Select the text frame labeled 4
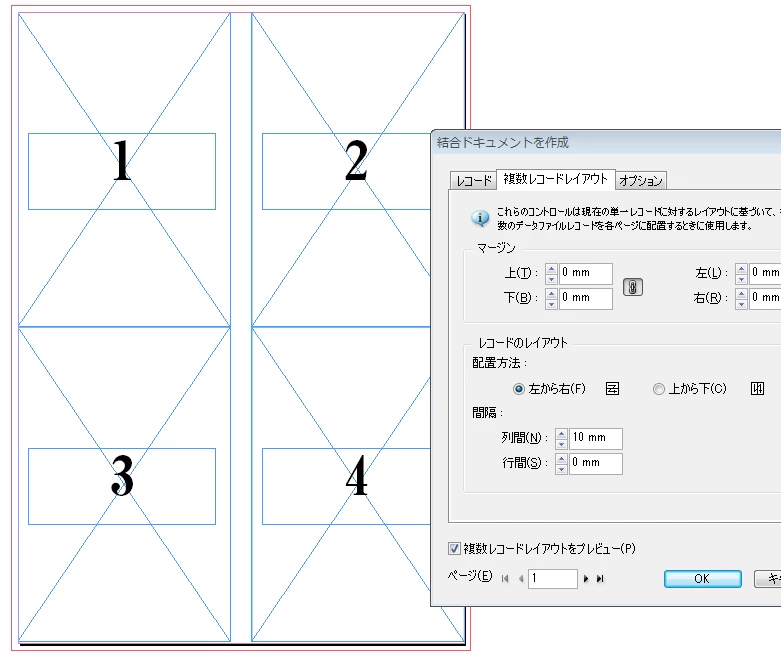 pos(347,486)
